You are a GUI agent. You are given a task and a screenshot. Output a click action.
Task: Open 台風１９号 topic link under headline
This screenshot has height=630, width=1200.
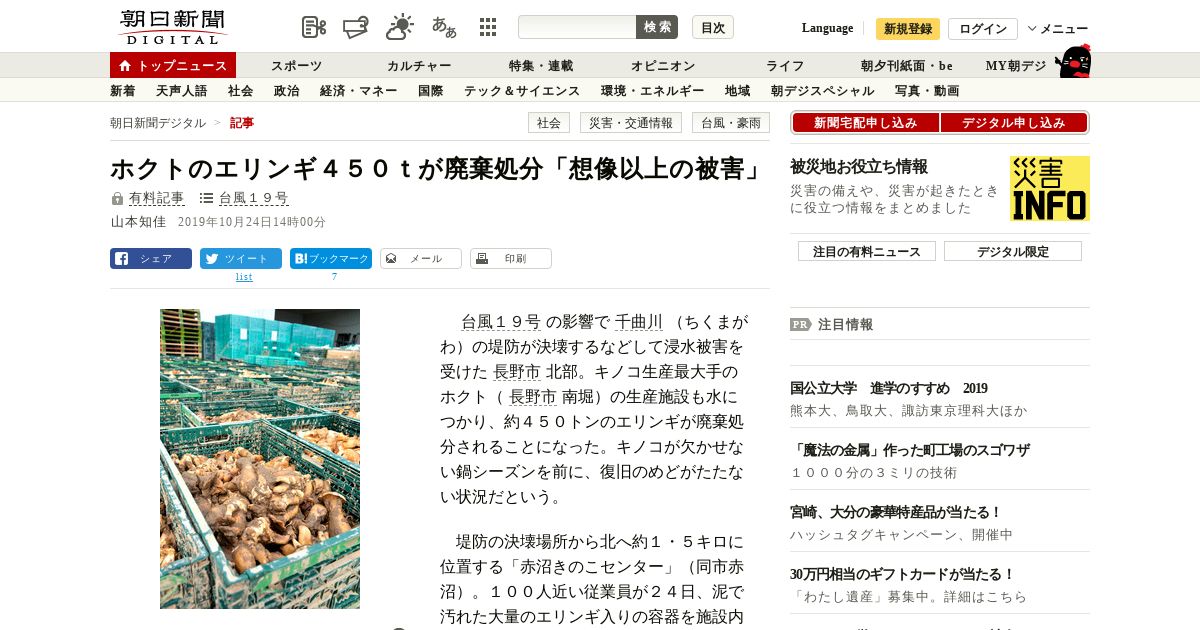tap(254, 198)
